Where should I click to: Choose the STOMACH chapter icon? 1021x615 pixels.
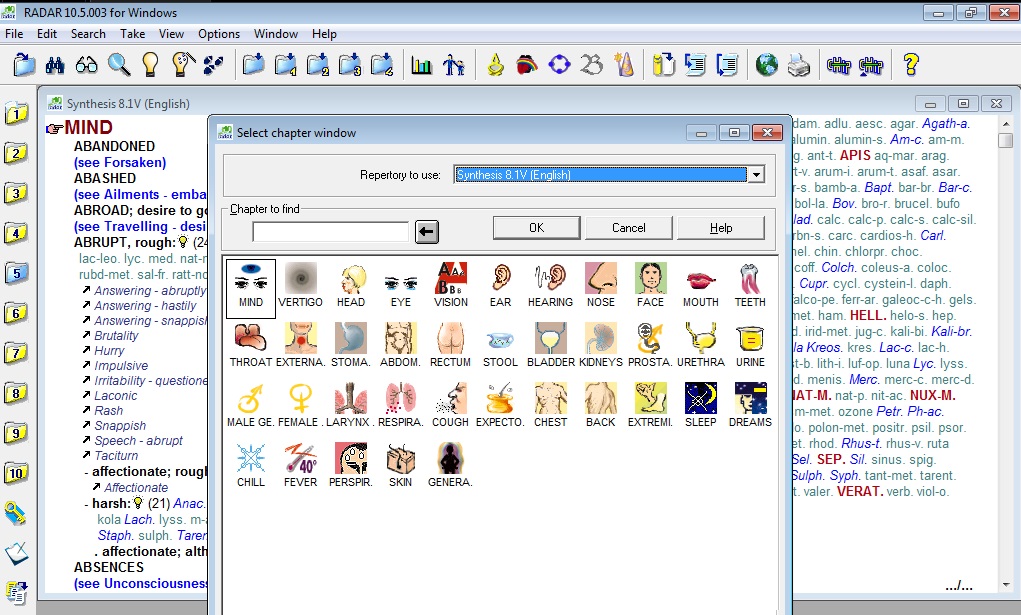click(350, 347)
